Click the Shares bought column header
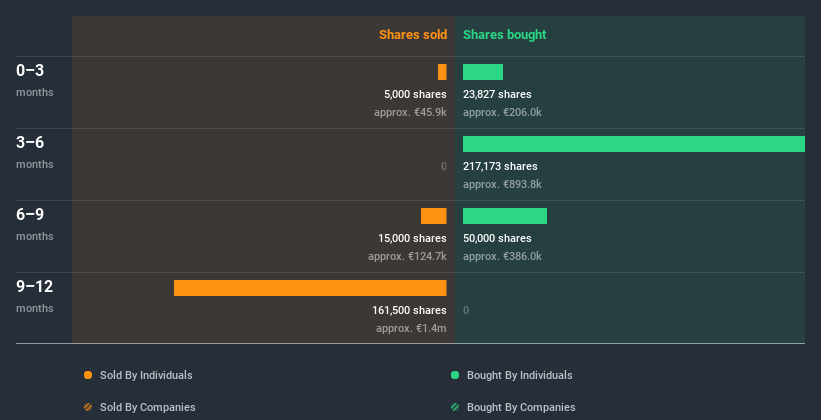 pyautogui.click(x=504, y=35)
